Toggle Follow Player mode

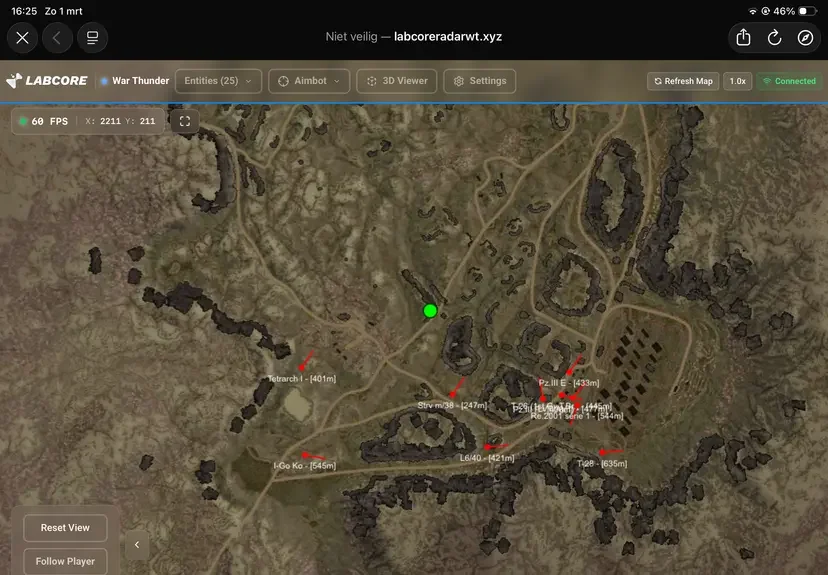tap(65, 561)
